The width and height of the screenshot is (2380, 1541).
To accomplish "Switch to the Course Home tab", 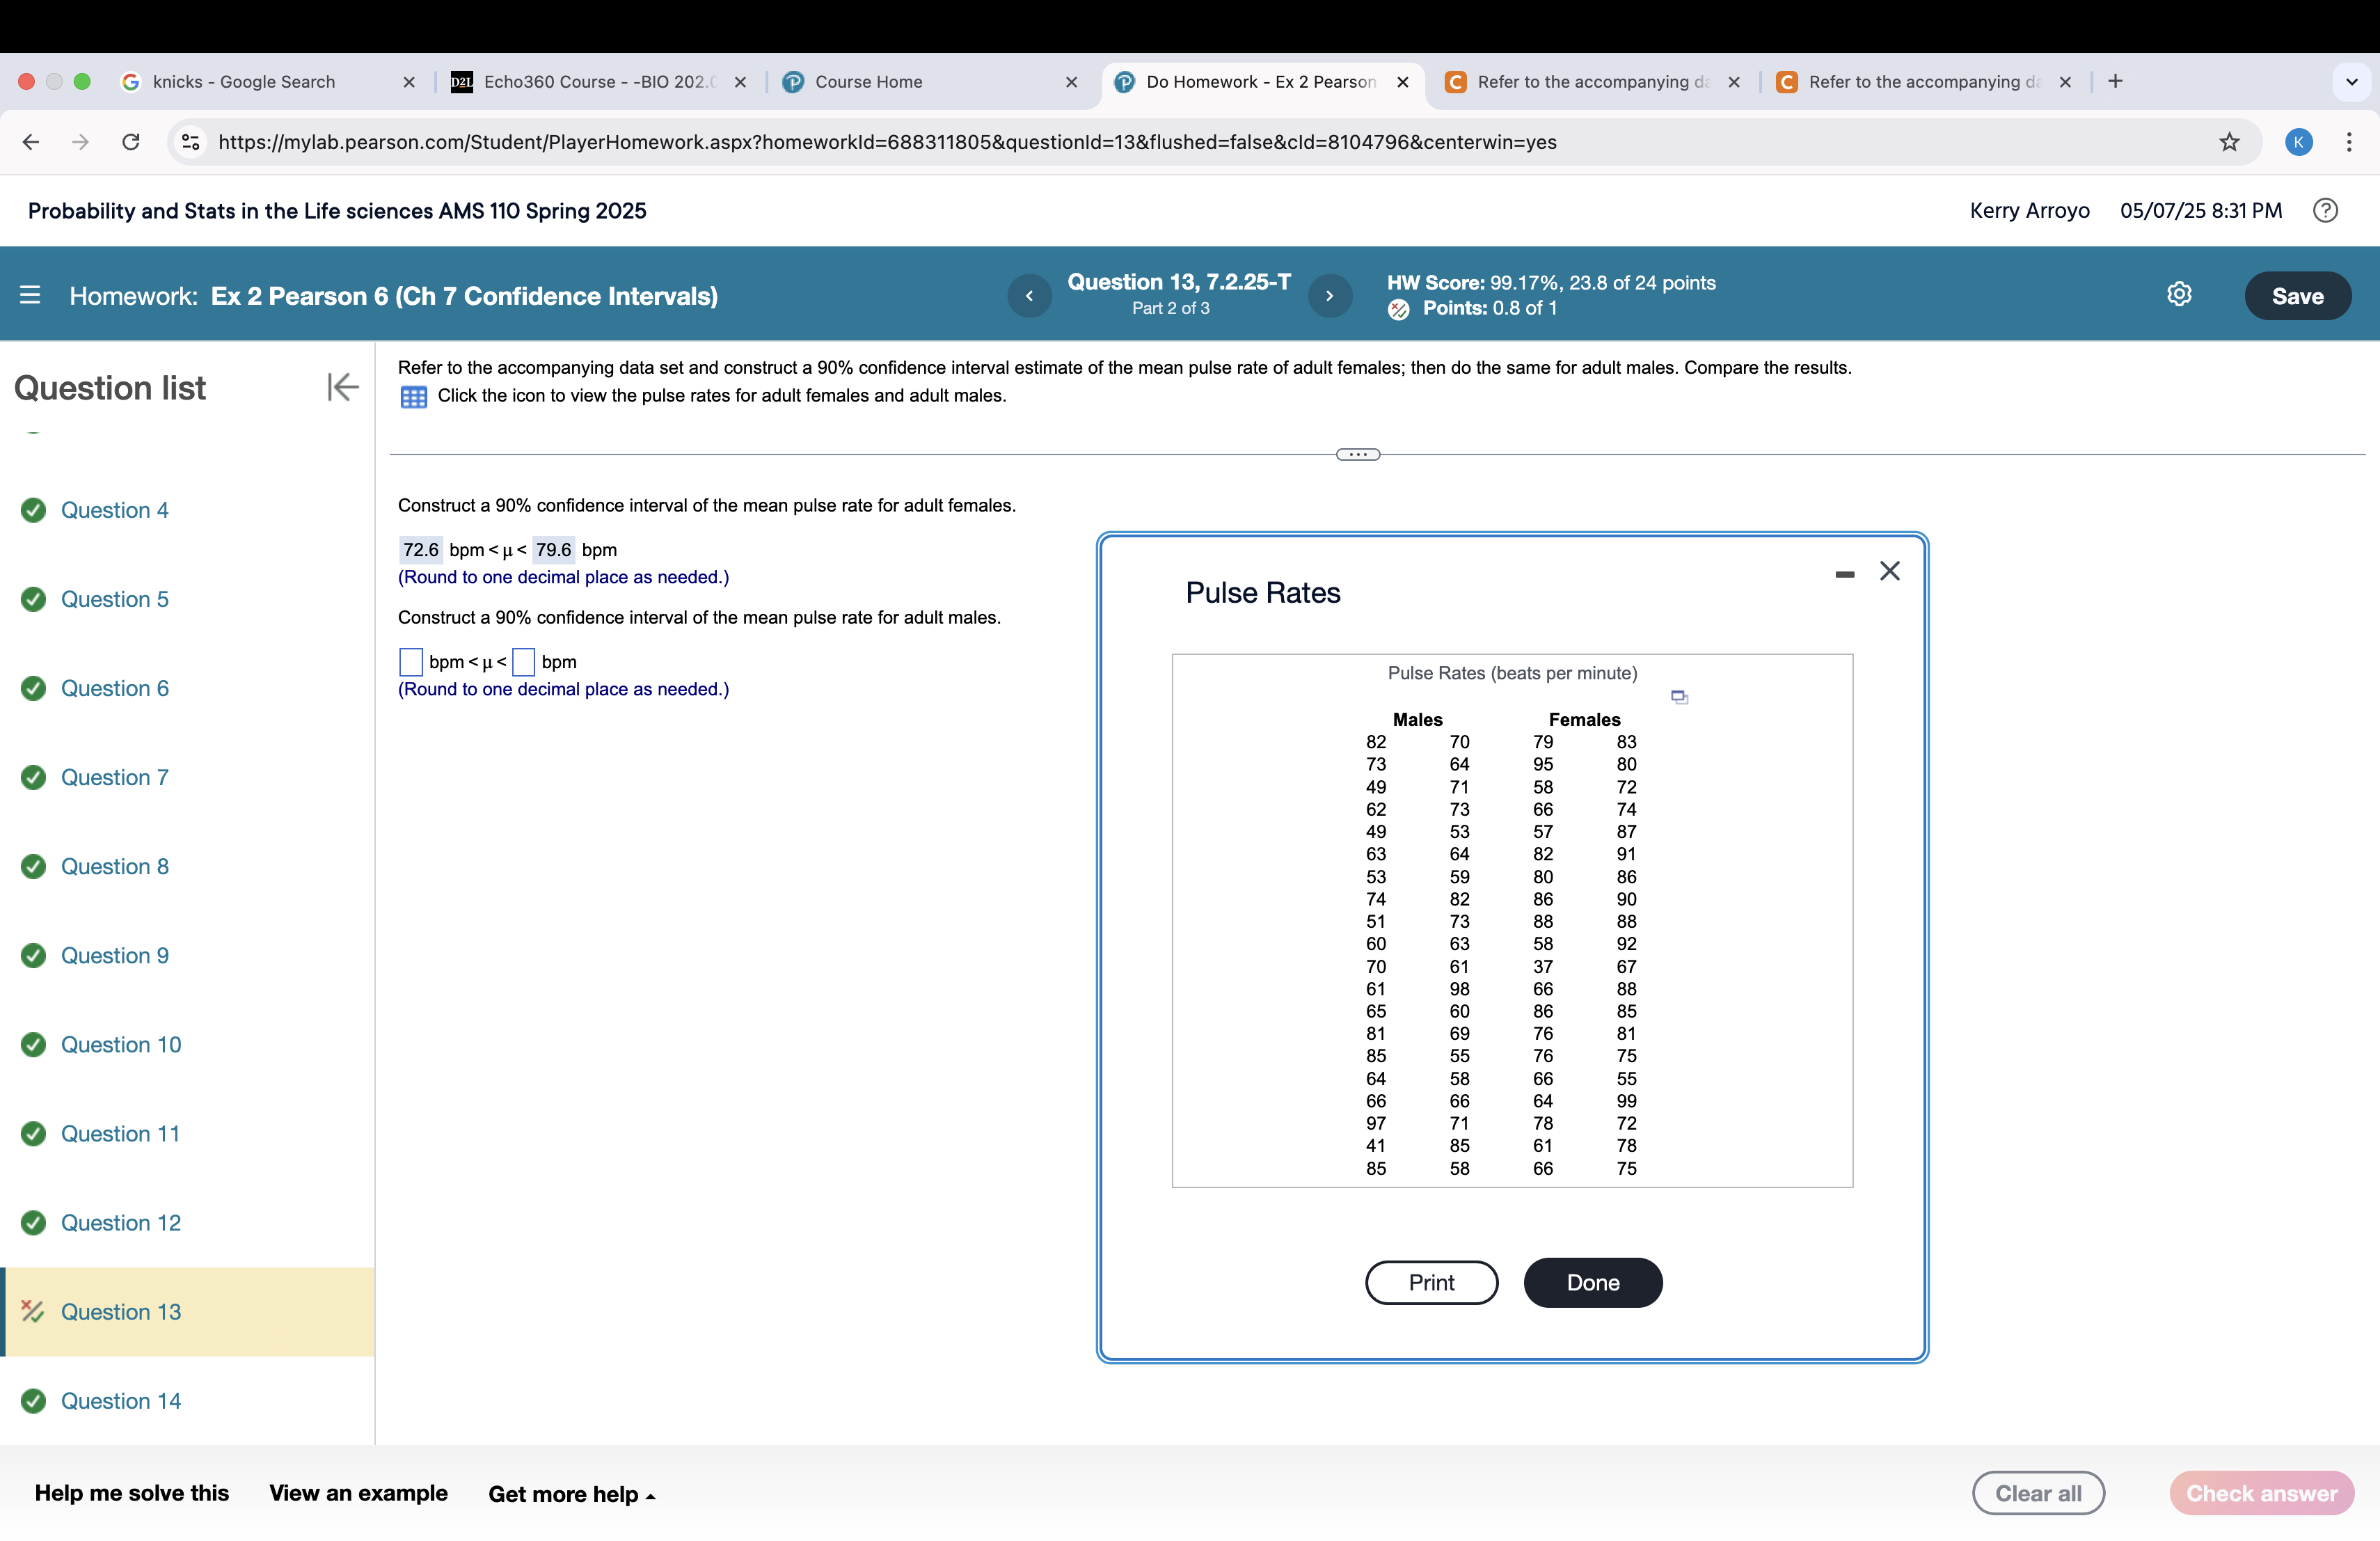I will (x=870, y=81).
